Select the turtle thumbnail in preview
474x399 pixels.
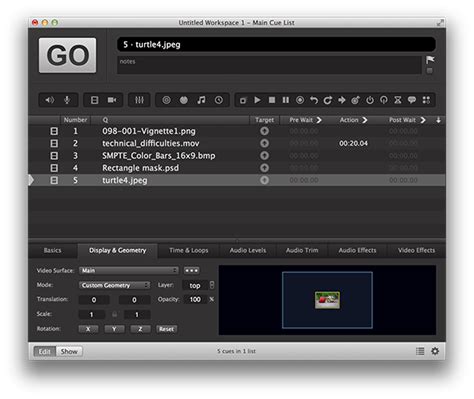328,300
